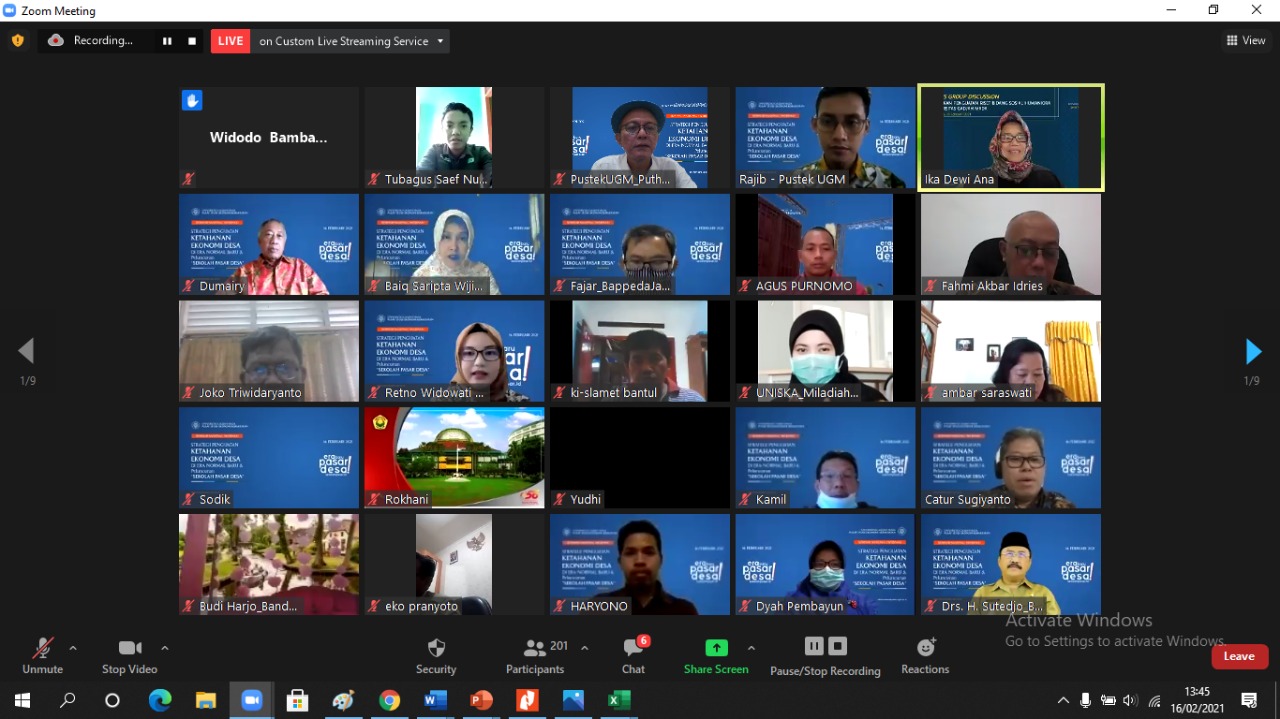Open the Participants panel

pyautogui.click(x=535, y=656)
